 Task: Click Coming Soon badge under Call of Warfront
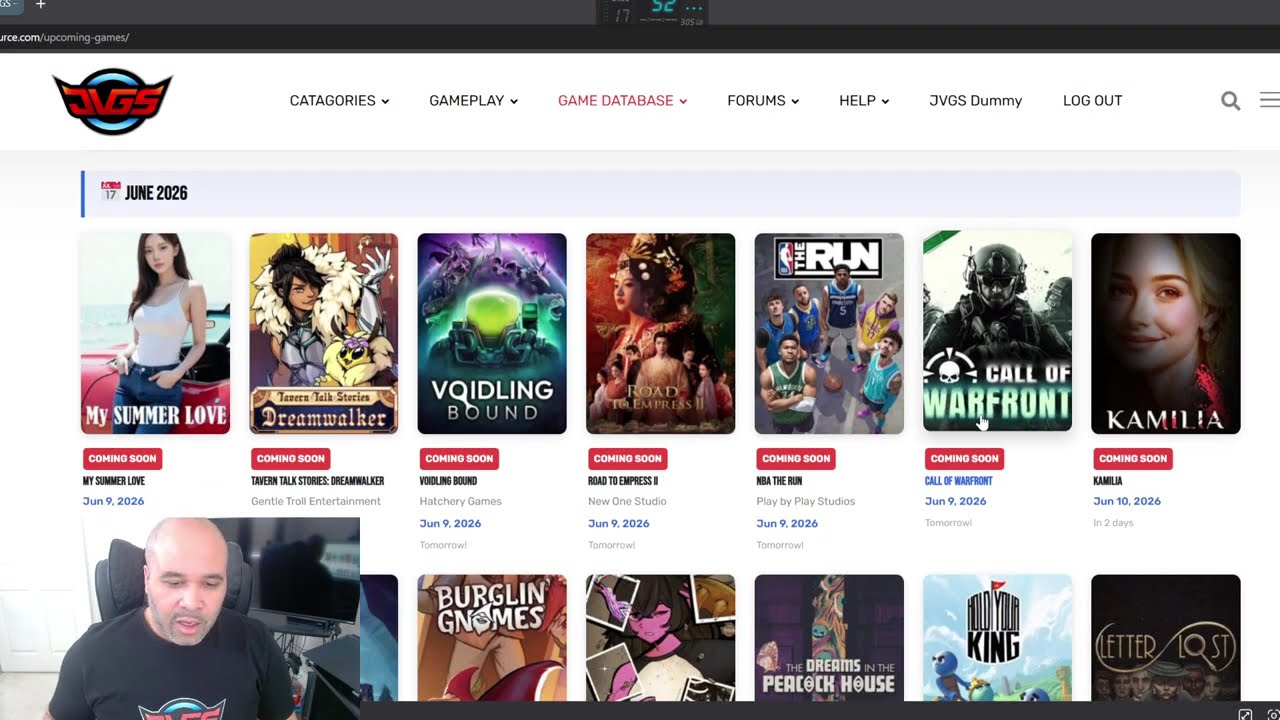pos(964,458)
